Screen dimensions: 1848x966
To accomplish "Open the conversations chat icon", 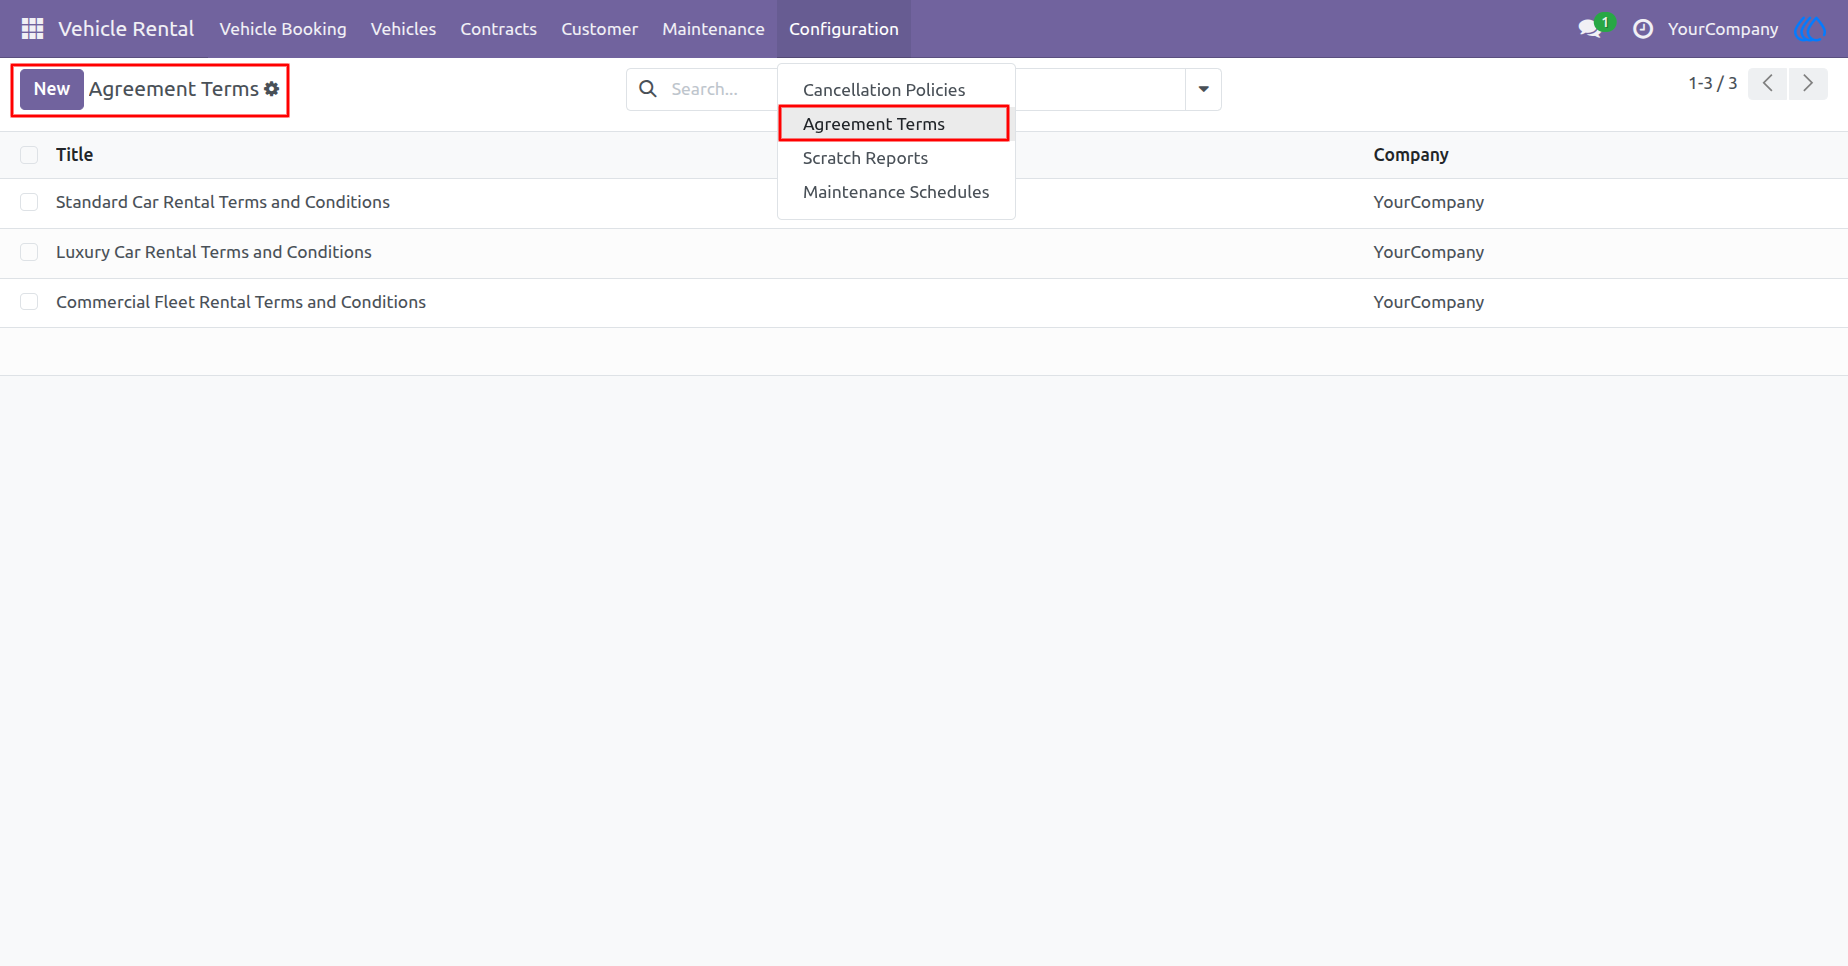I will (x=1590, y=29).
